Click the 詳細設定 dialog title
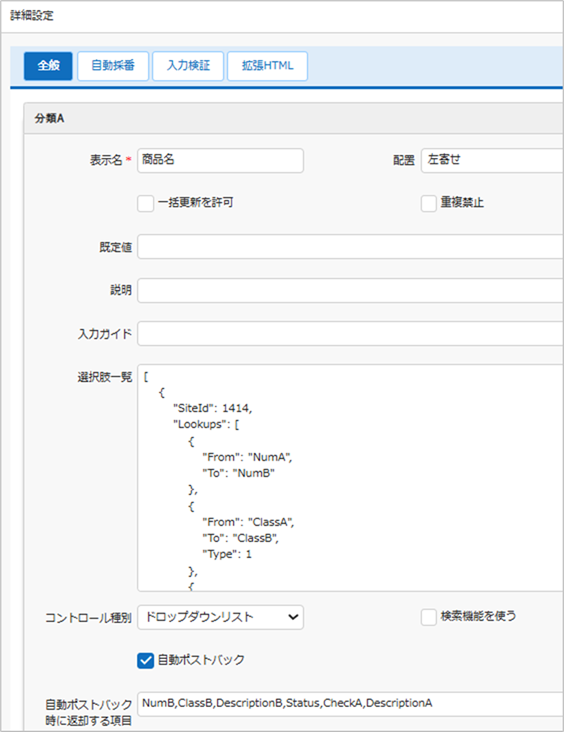 click(32, 15)
